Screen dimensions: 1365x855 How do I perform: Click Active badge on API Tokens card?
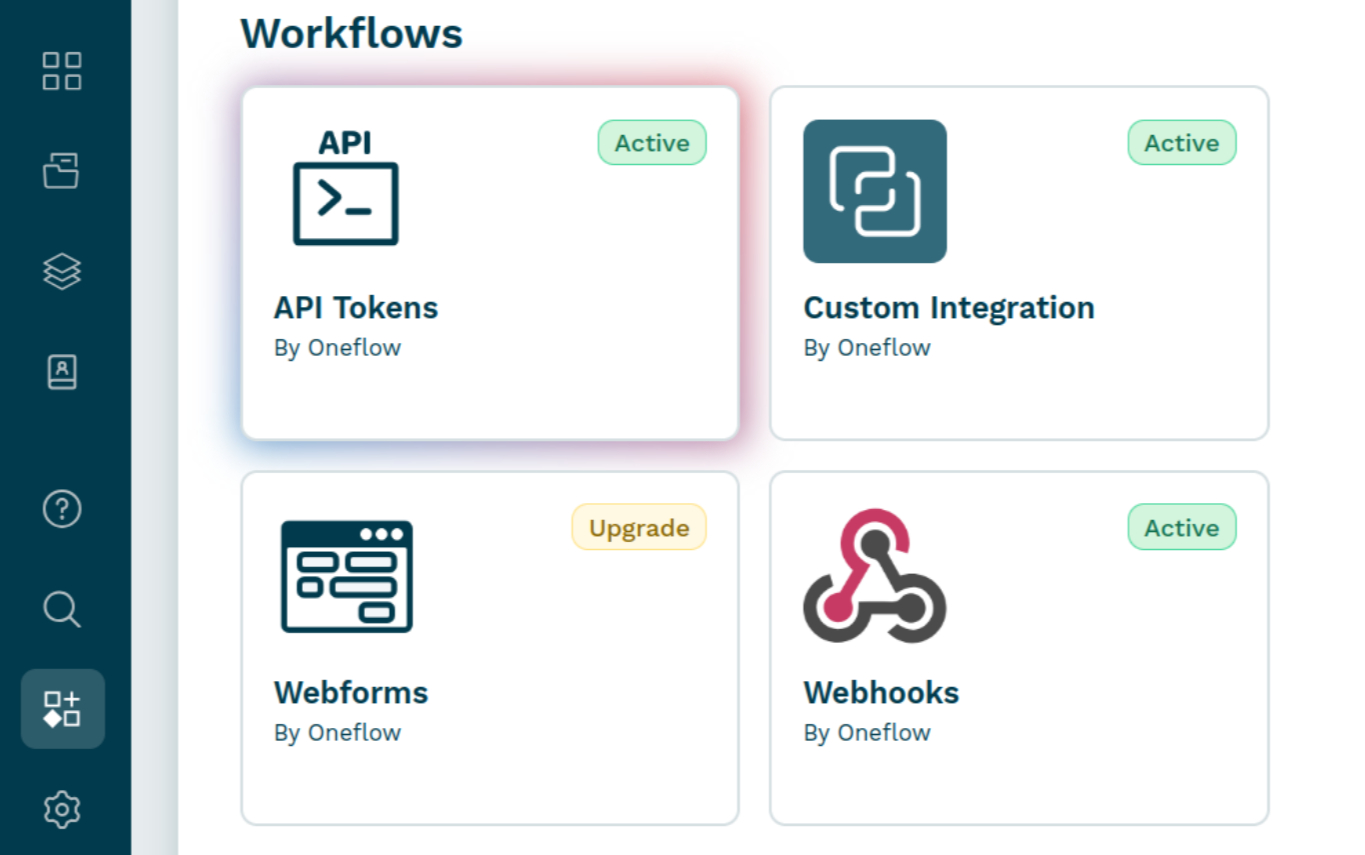(652, 143)
